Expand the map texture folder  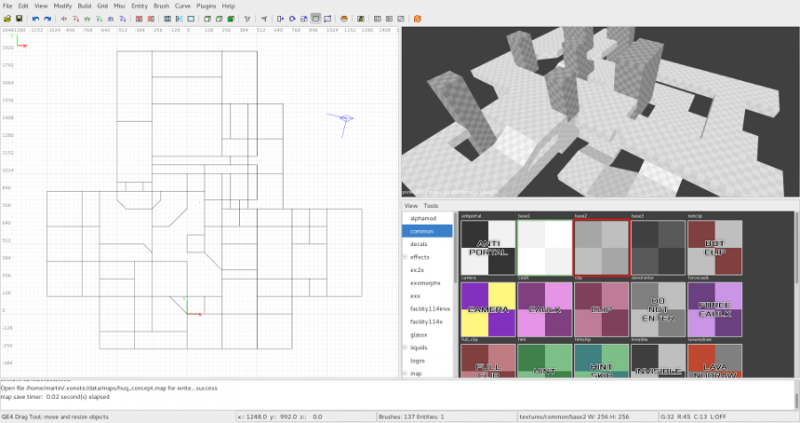click(x=404, y=373)
